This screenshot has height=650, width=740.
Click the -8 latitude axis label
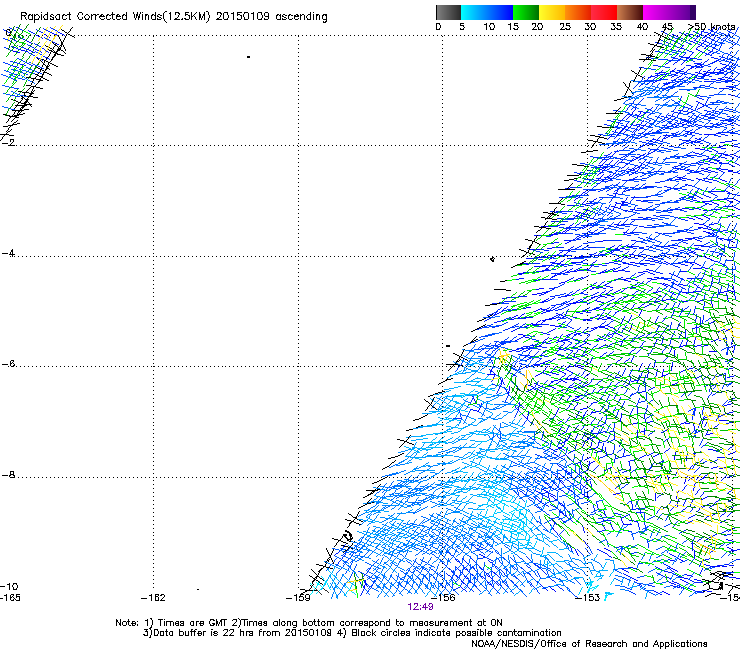8,475
